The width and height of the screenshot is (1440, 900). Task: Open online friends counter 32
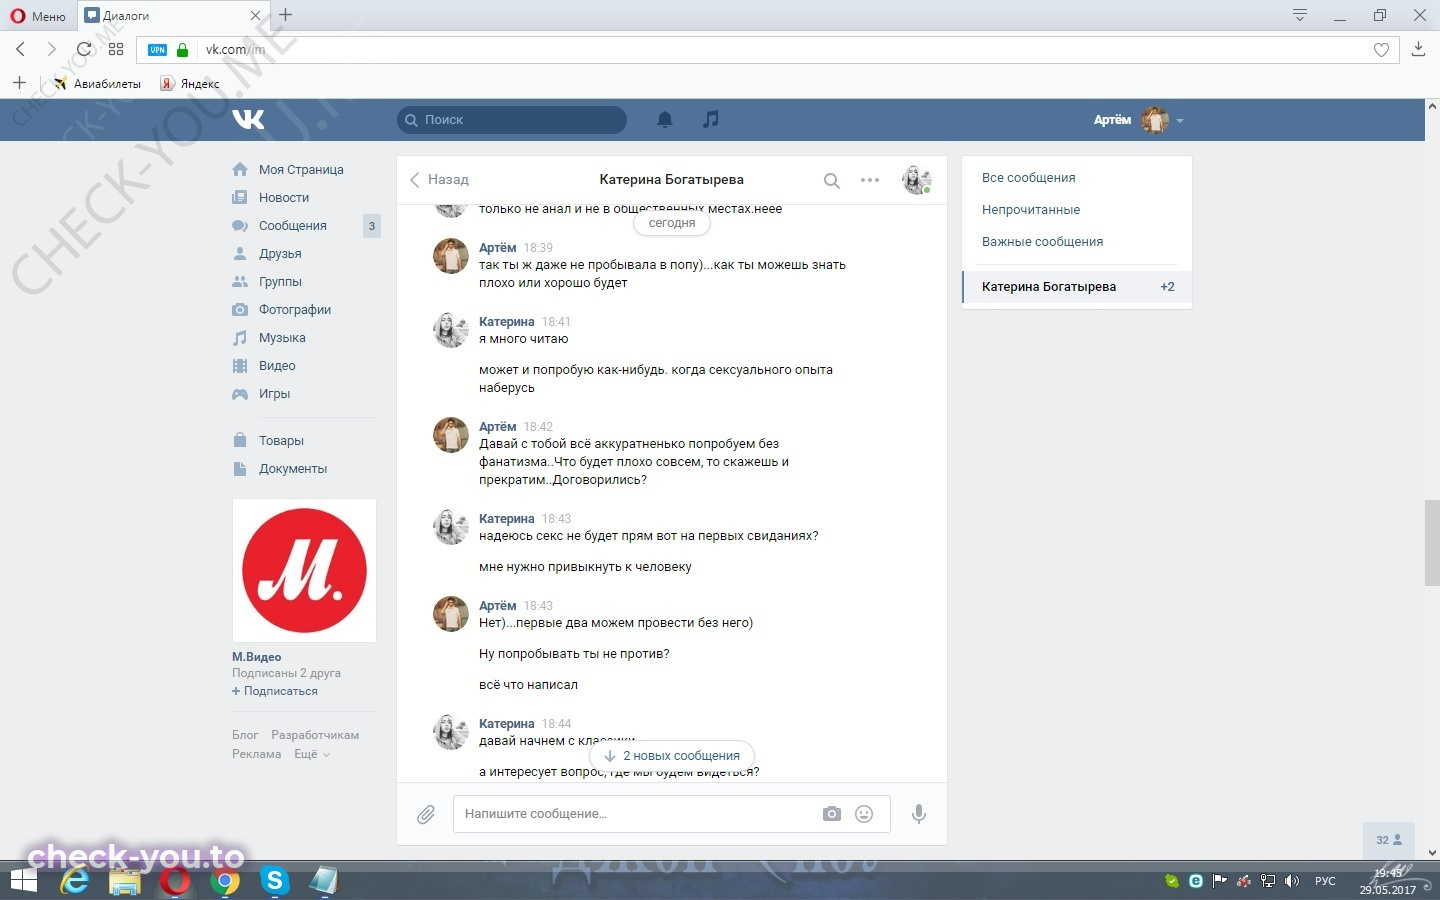coord(1389,840)
